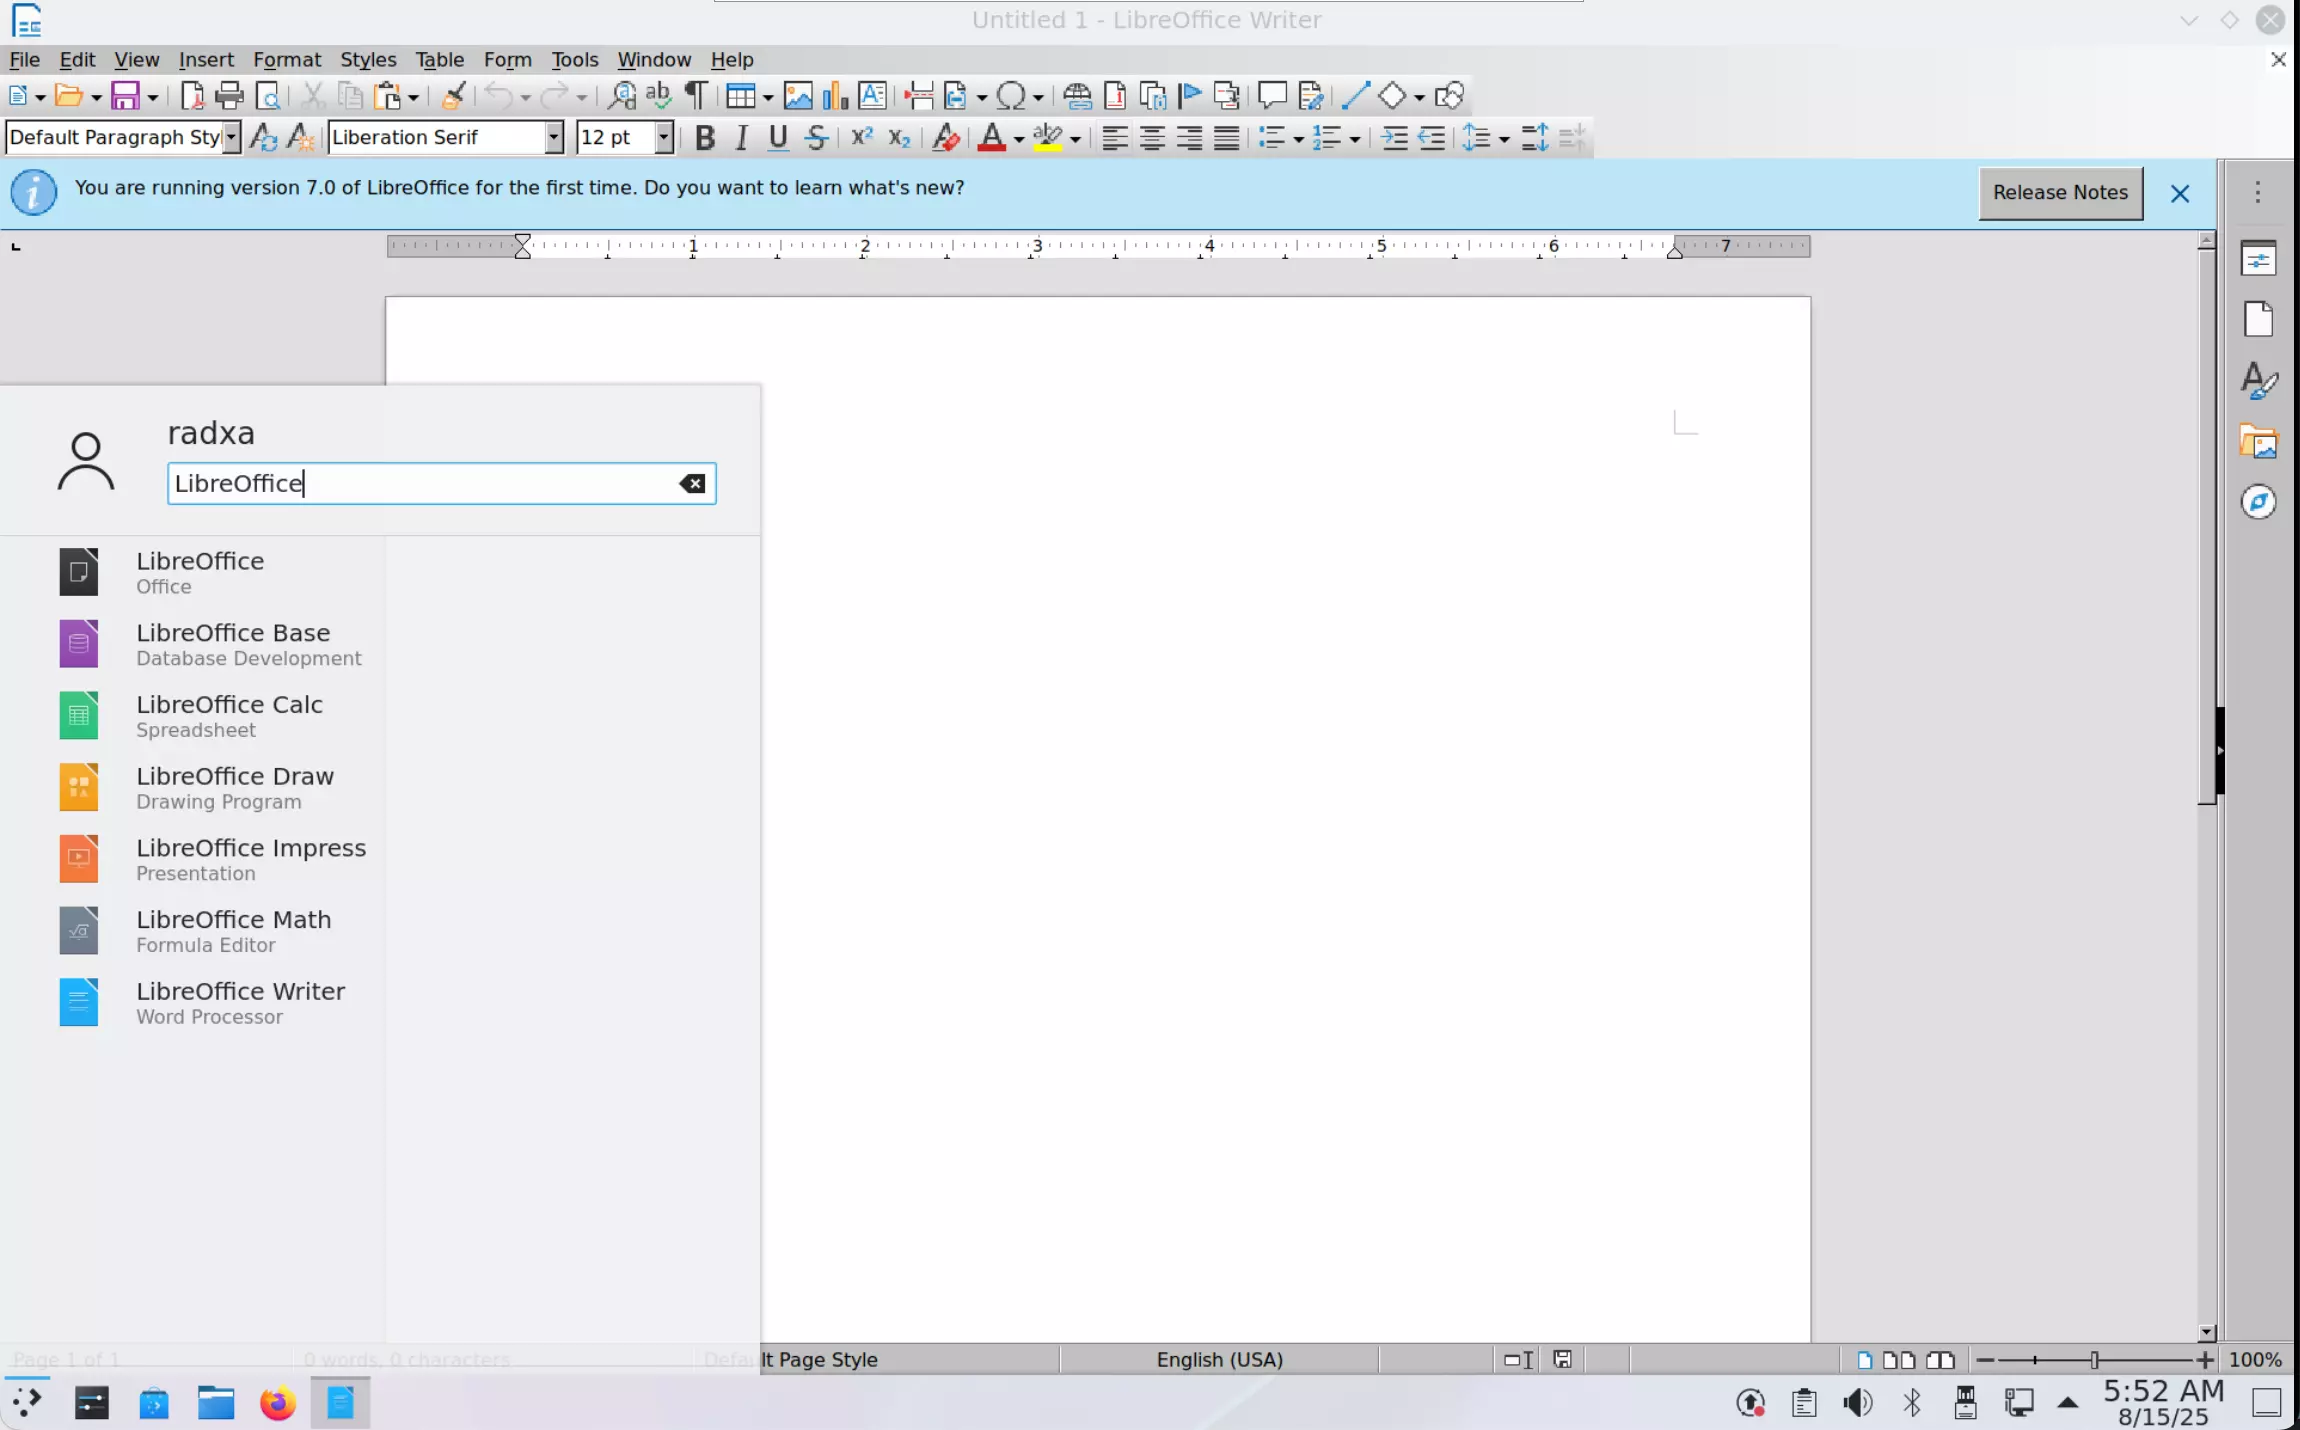Click the Print icon in toolbar
This screenshot has height=1430, width=2300.
click(x=229, y=96)
